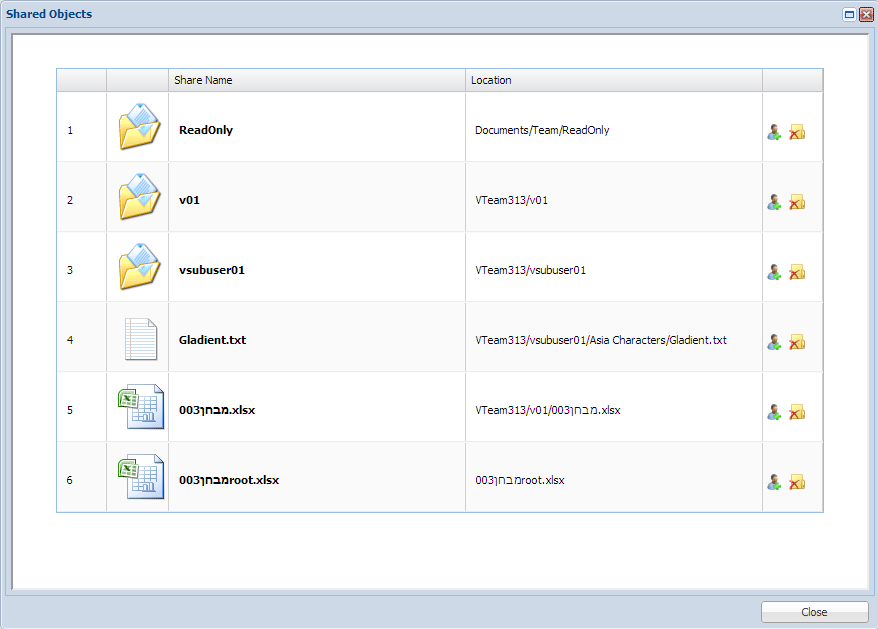Delete the Gladient.txt share with red-X icon

point(797,342)
